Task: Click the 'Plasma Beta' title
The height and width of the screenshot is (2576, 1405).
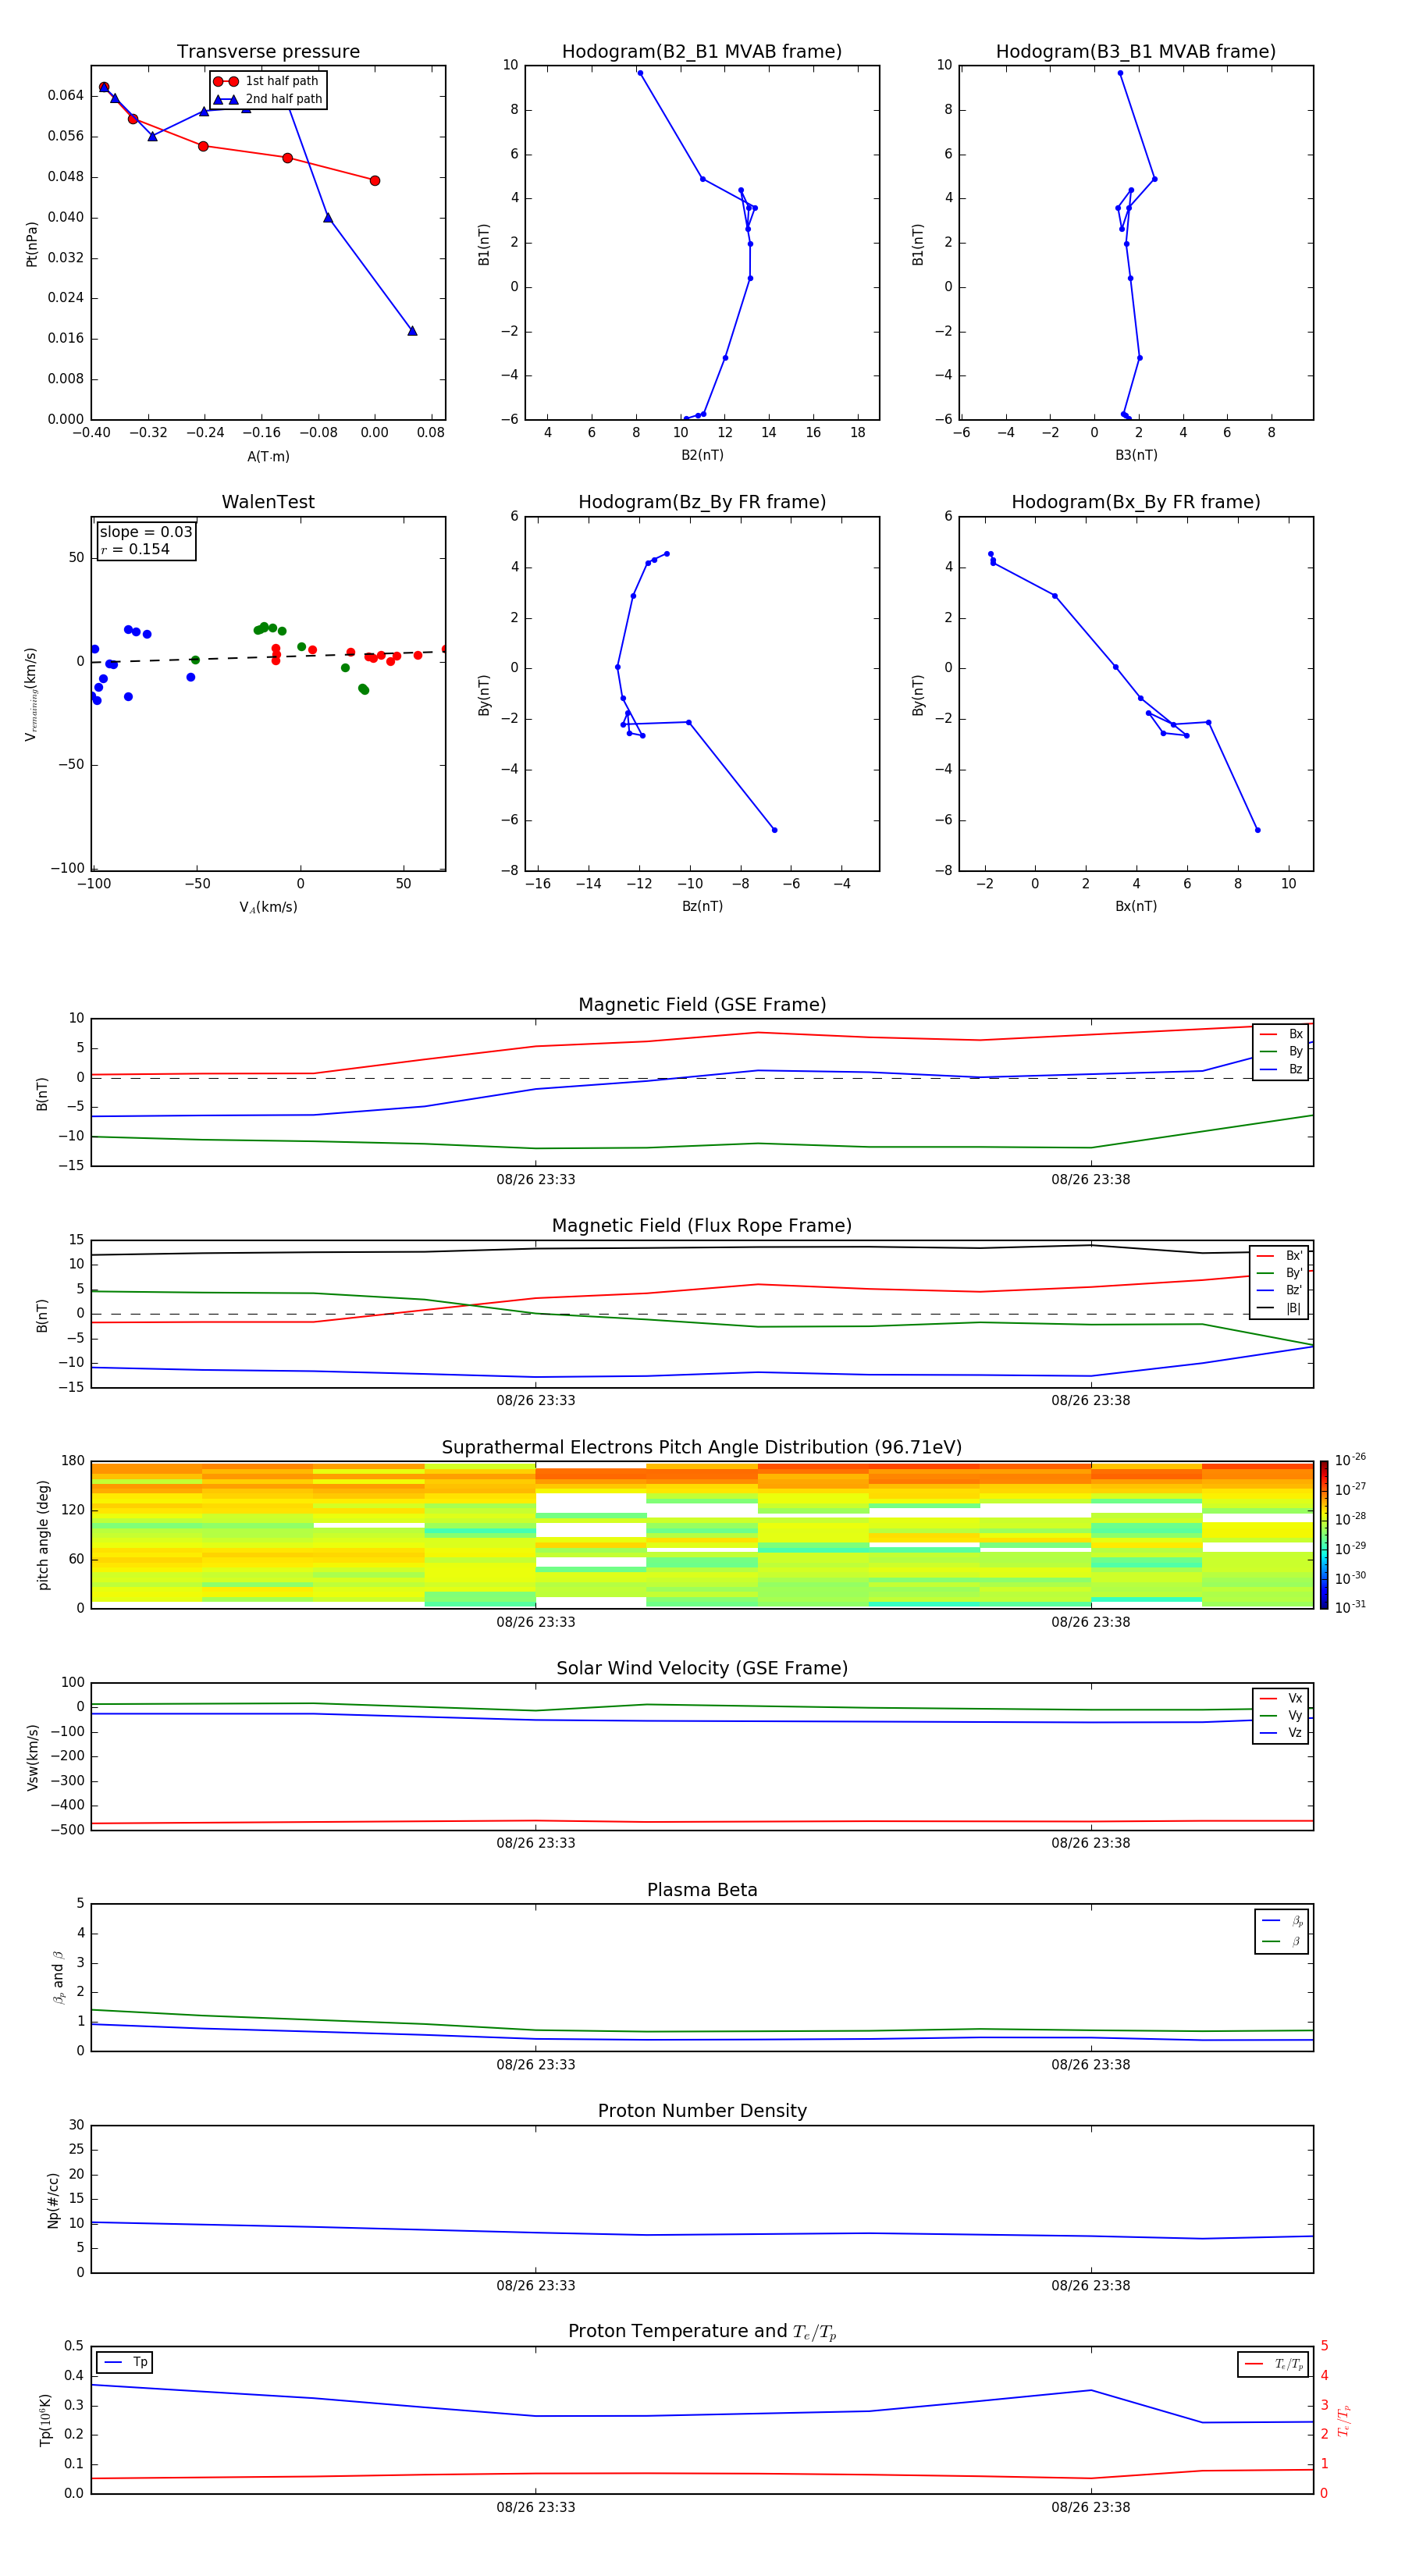Action: [x=702, y=1890]
